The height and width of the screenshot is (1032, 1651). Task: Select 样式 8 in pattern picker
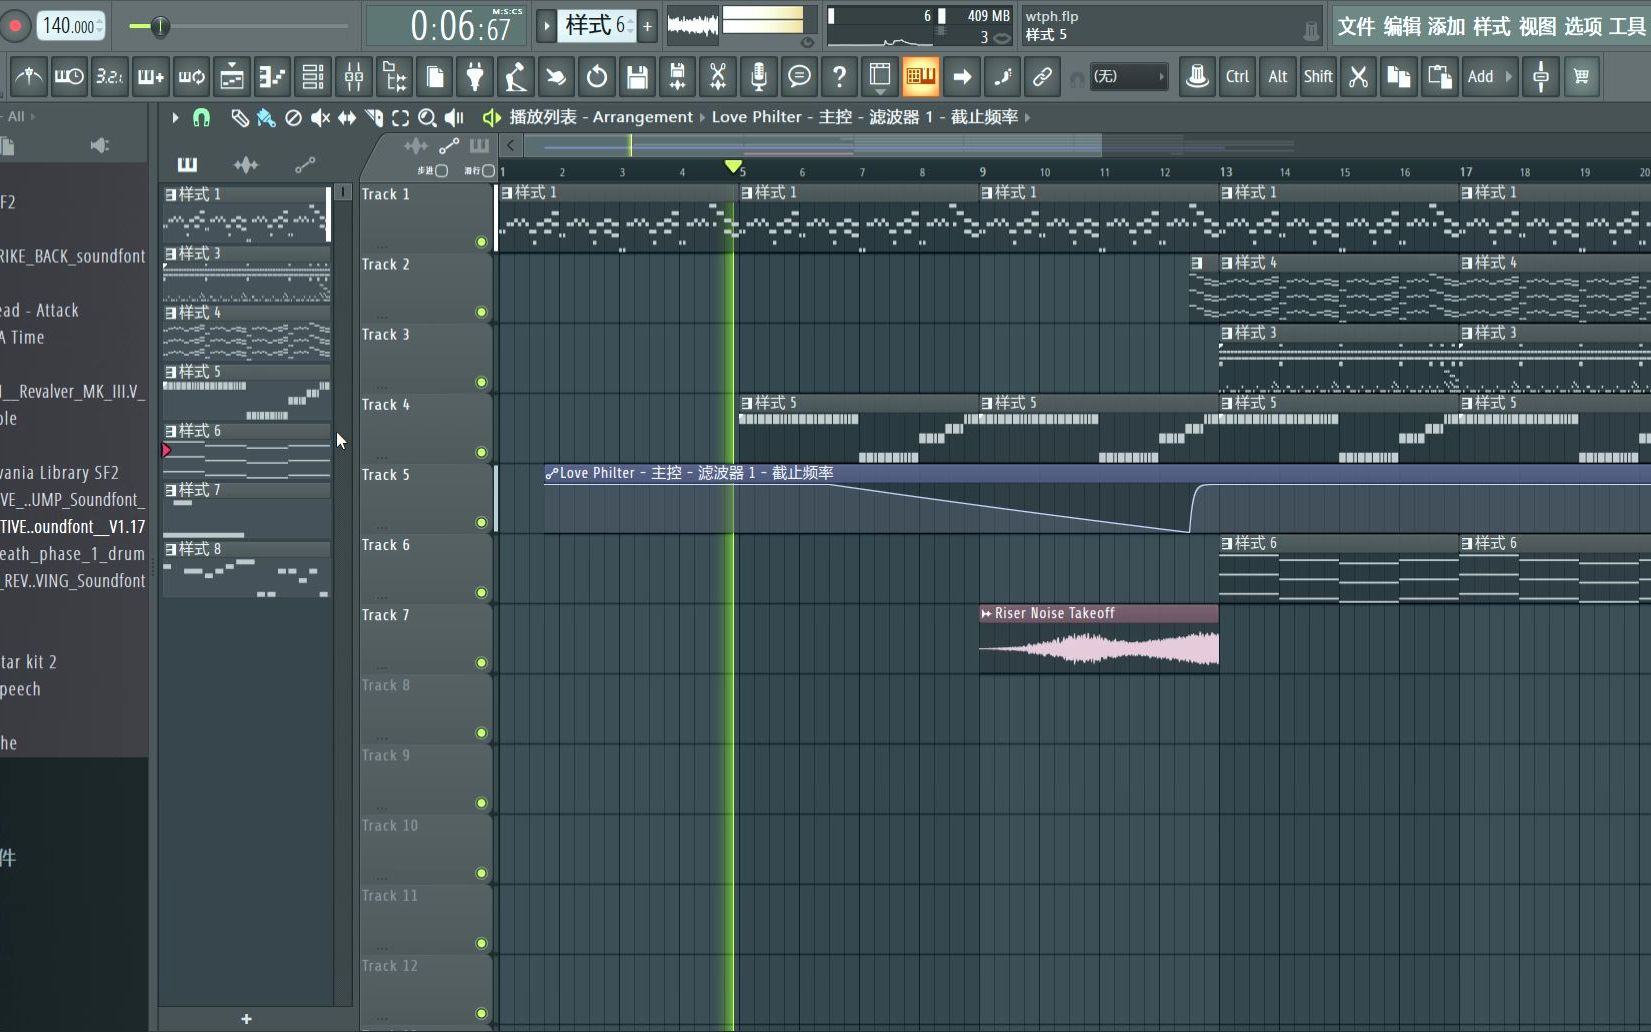(x=246, y=569)
